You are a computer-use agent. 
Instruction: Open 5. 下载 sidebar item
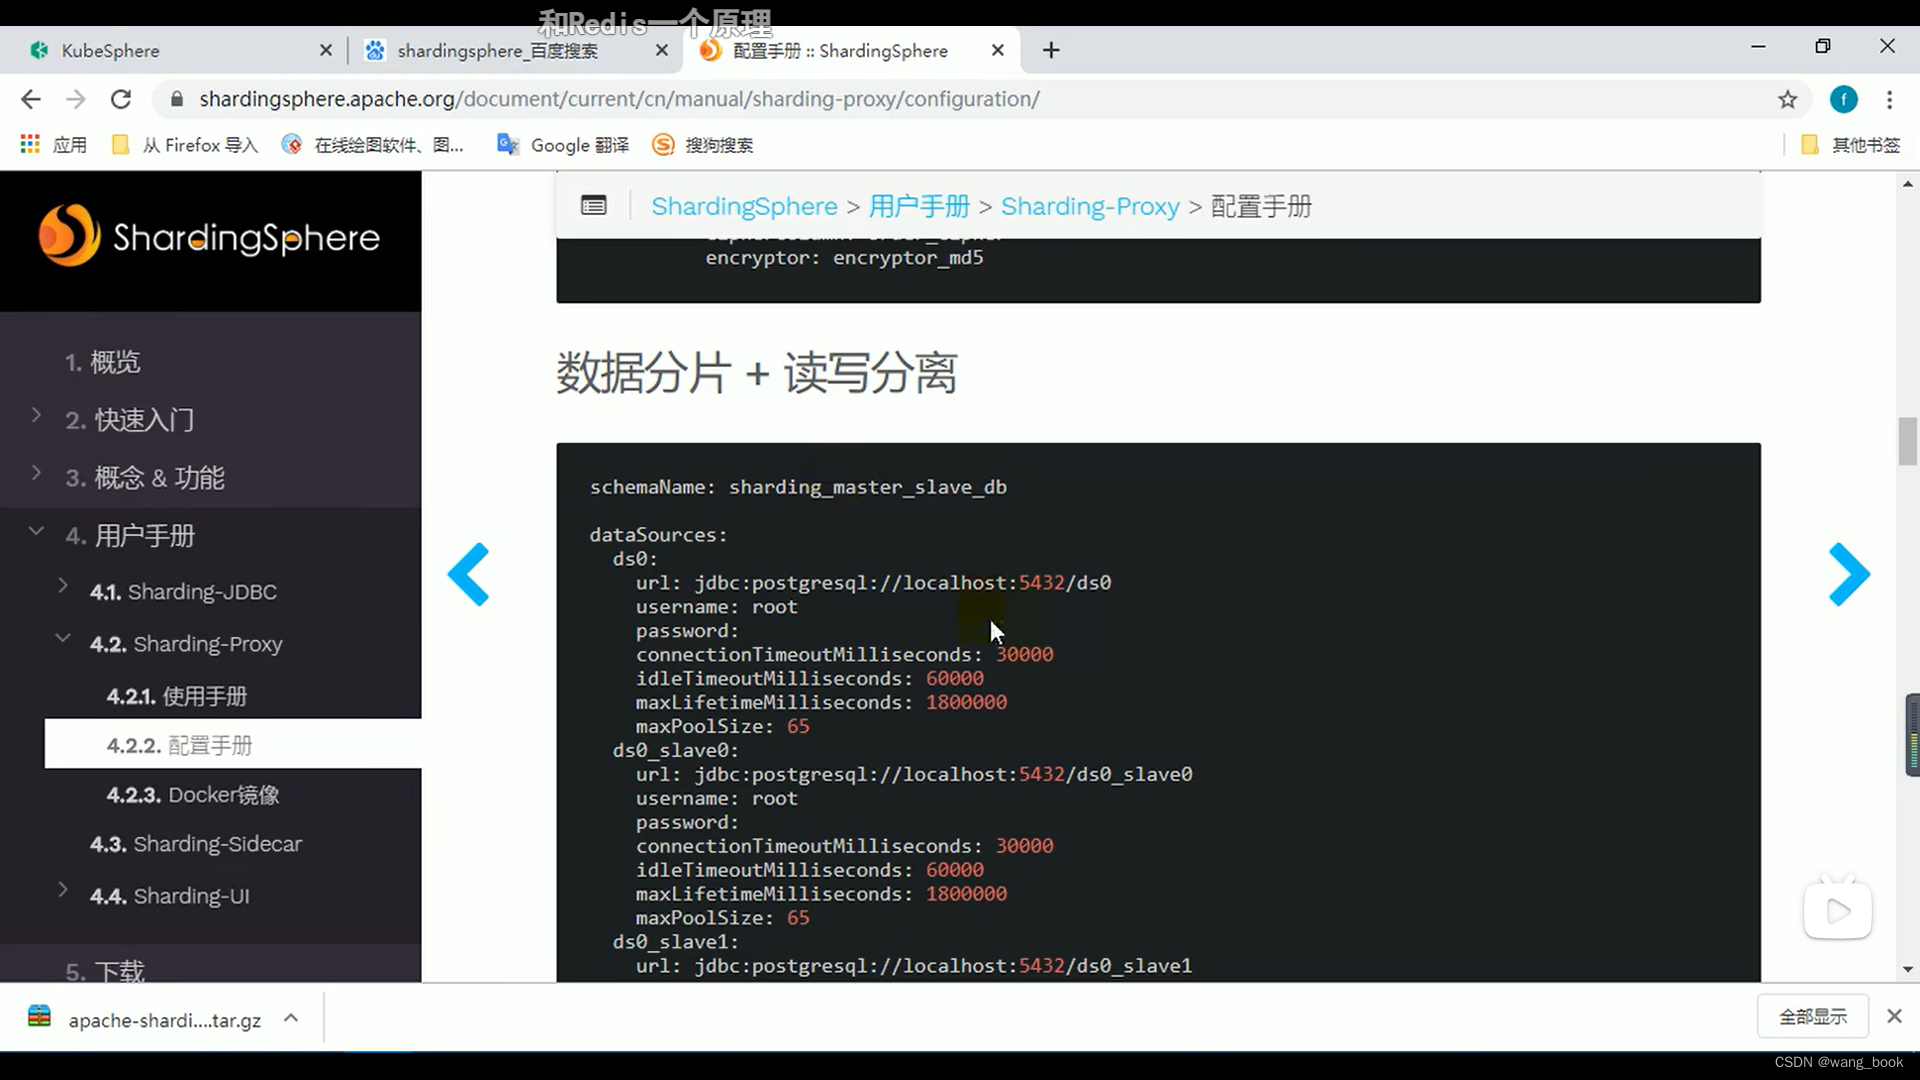105,970
